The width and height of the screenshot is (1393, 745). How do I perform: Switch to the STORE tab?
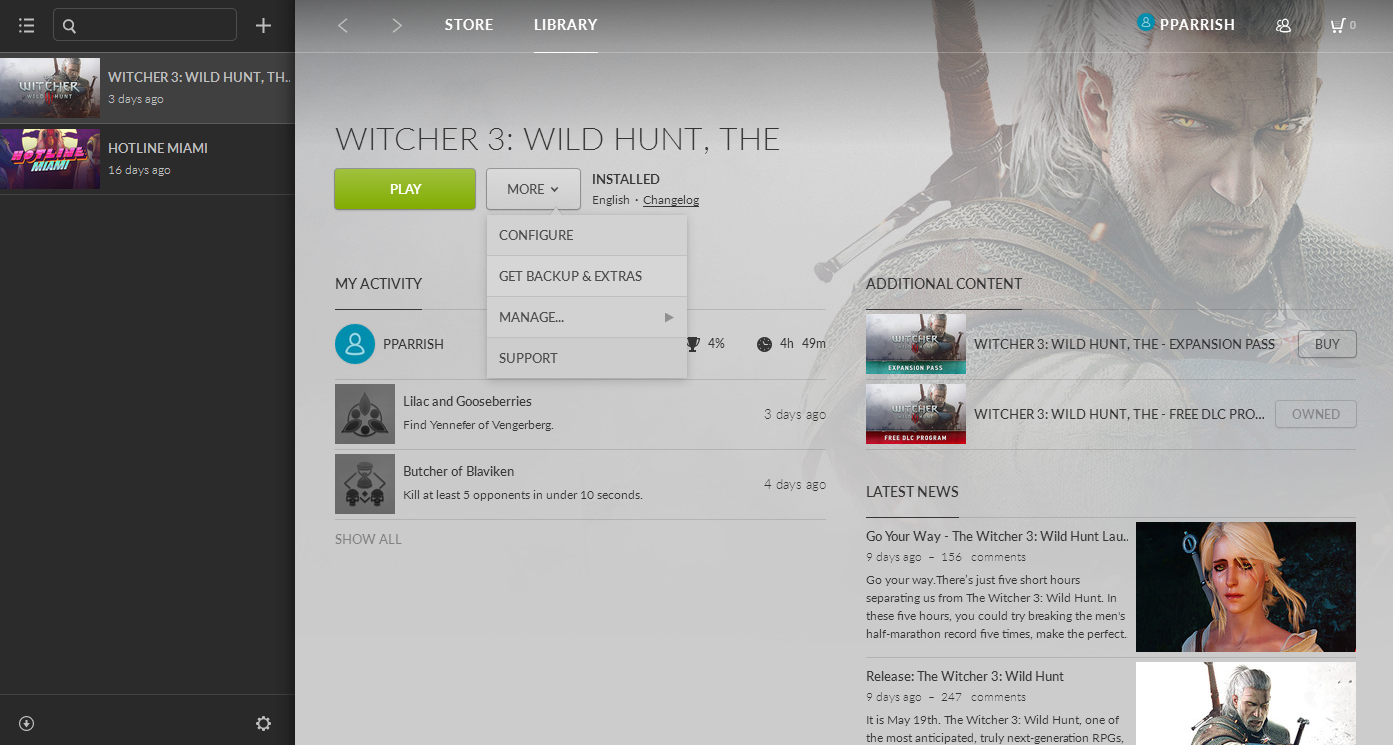tap(469, 25)
